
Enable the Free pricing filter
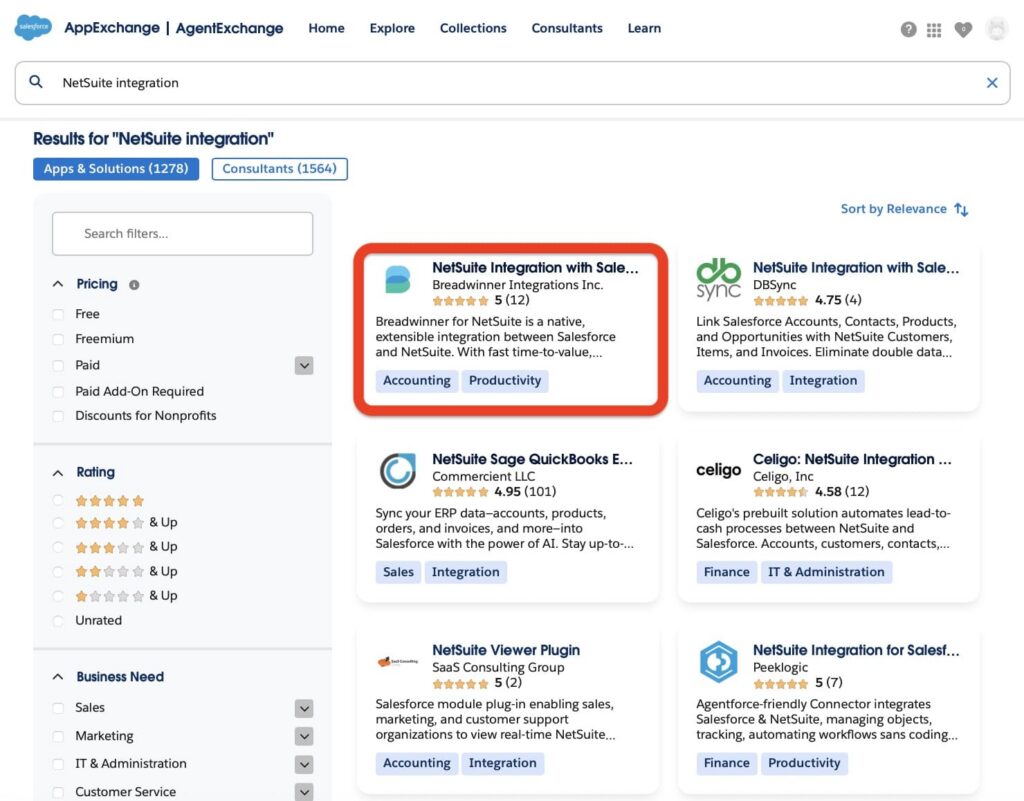tap(60, 313)
